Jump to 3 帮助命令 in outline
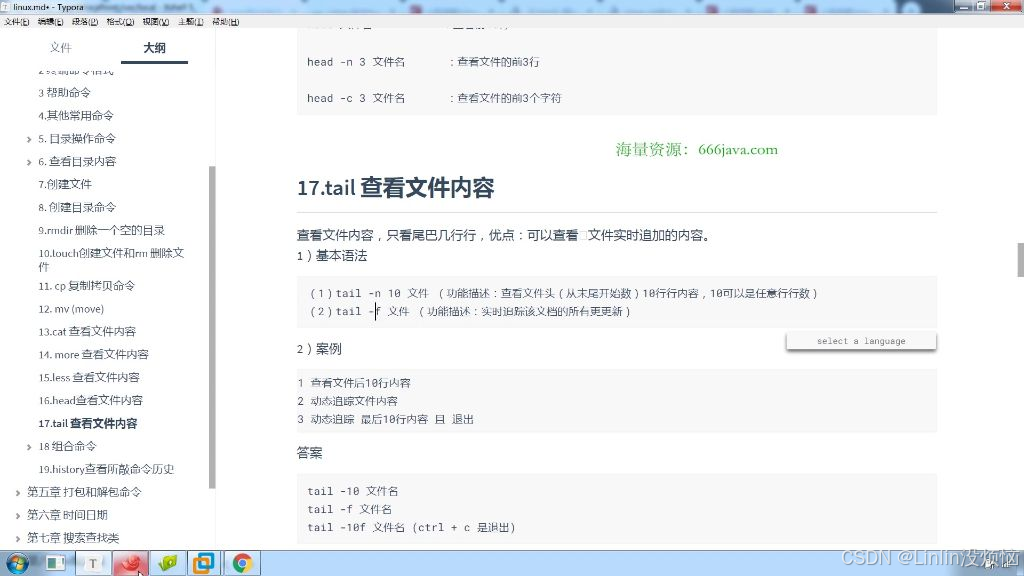 click(x=64, y=93)
